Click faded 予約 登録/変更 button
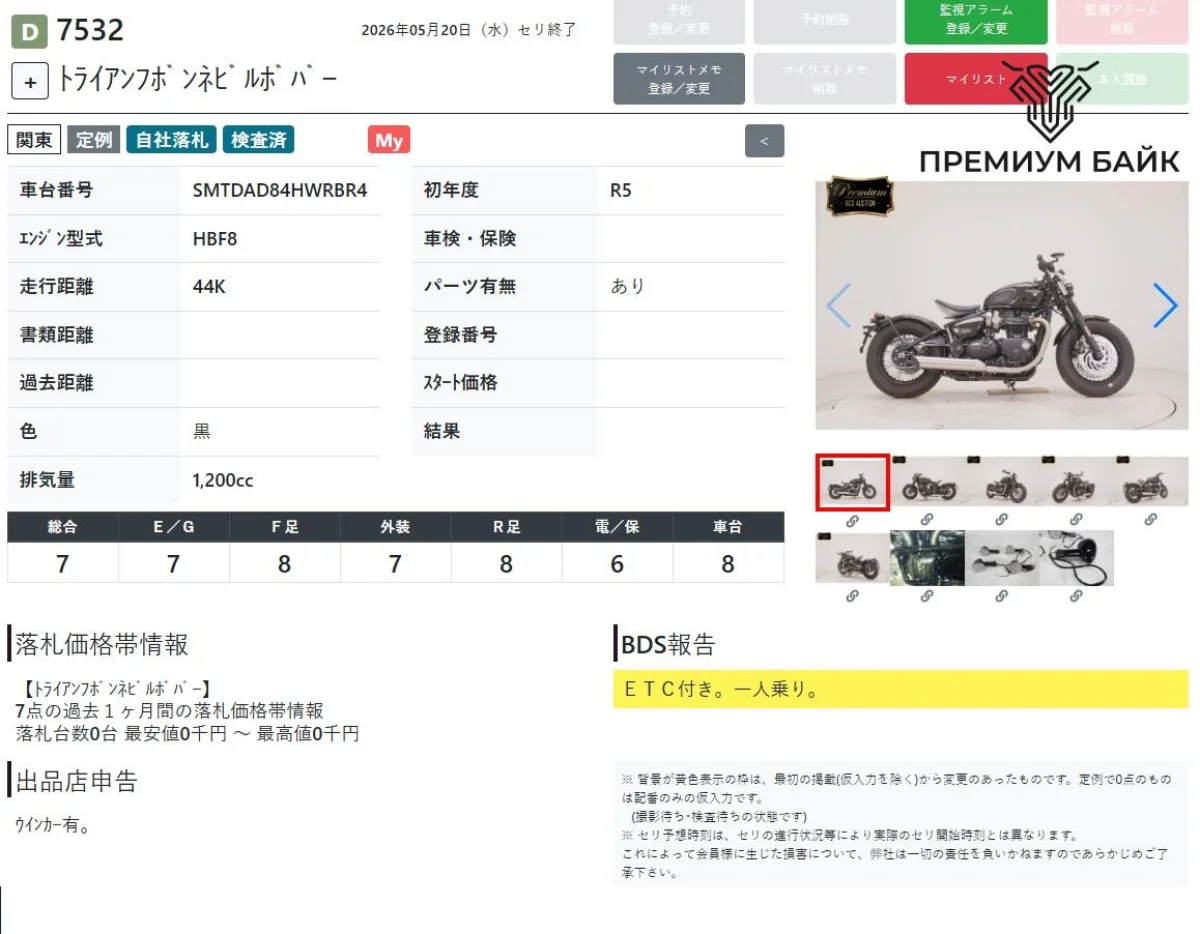Screen dimensions: 1200x934 679,20
